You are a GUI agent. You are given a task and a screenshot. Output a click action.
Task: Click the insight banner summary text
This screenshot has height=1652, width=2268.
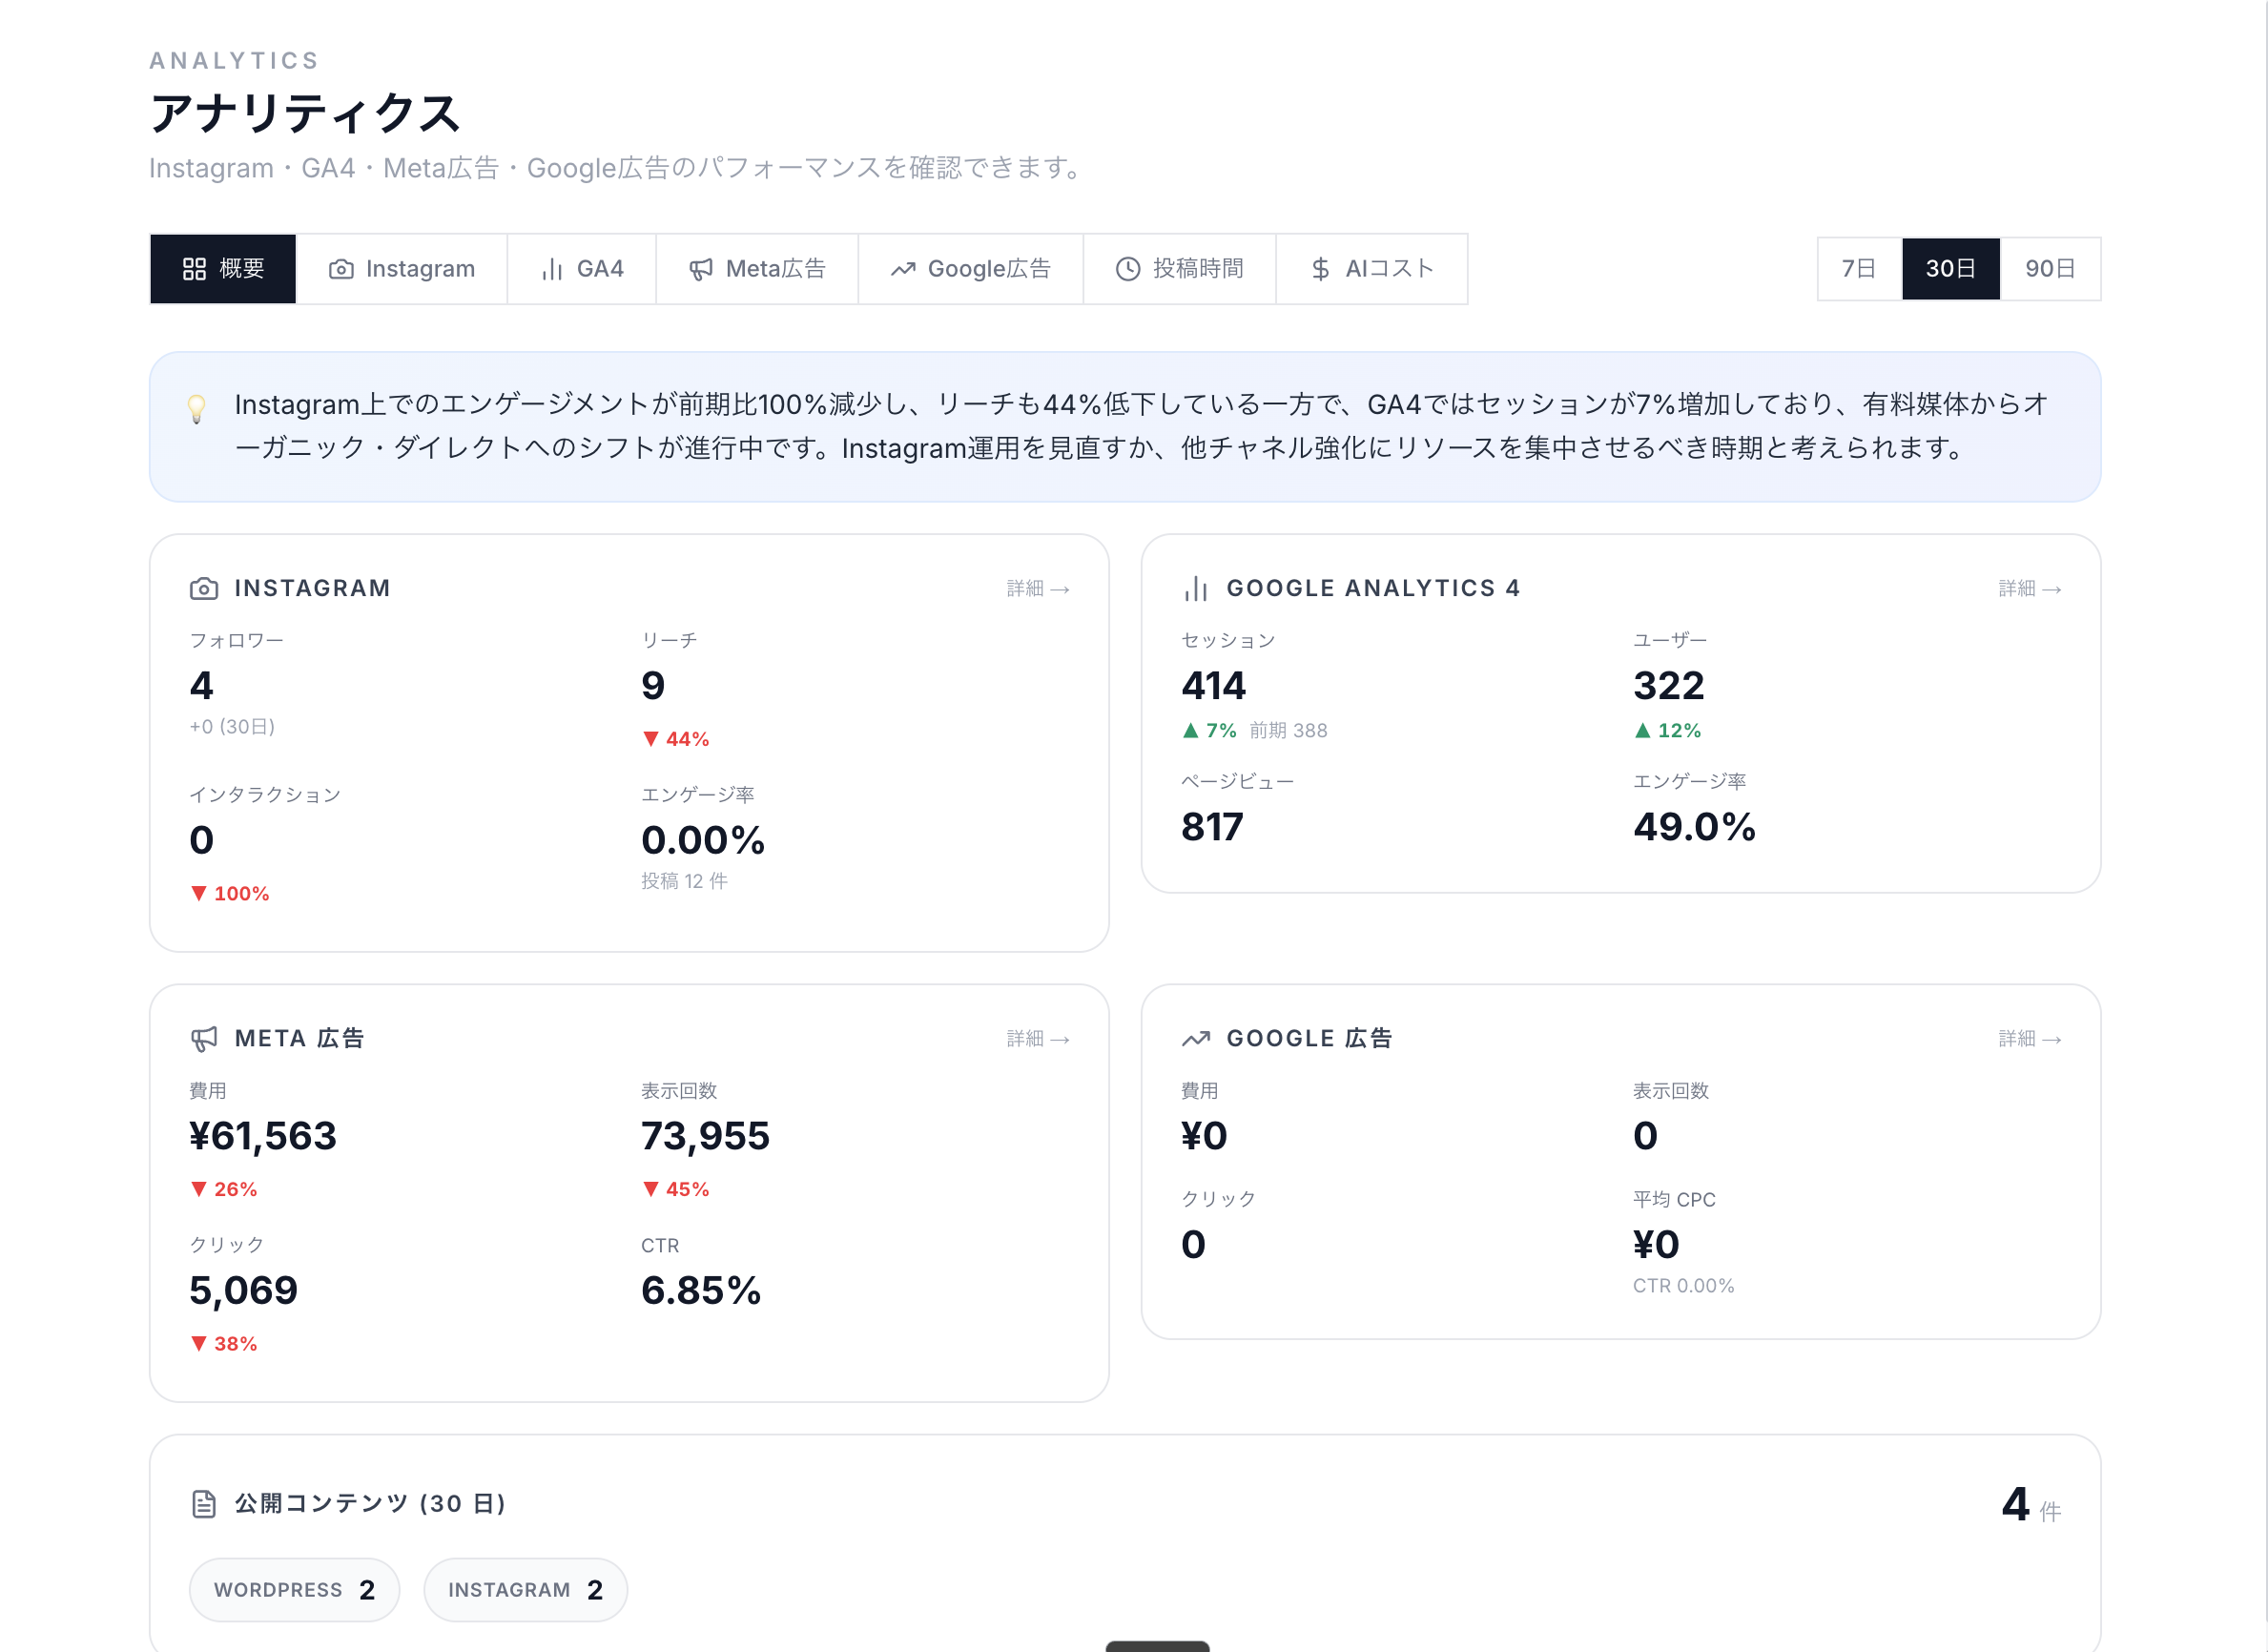click(1141, 426)
